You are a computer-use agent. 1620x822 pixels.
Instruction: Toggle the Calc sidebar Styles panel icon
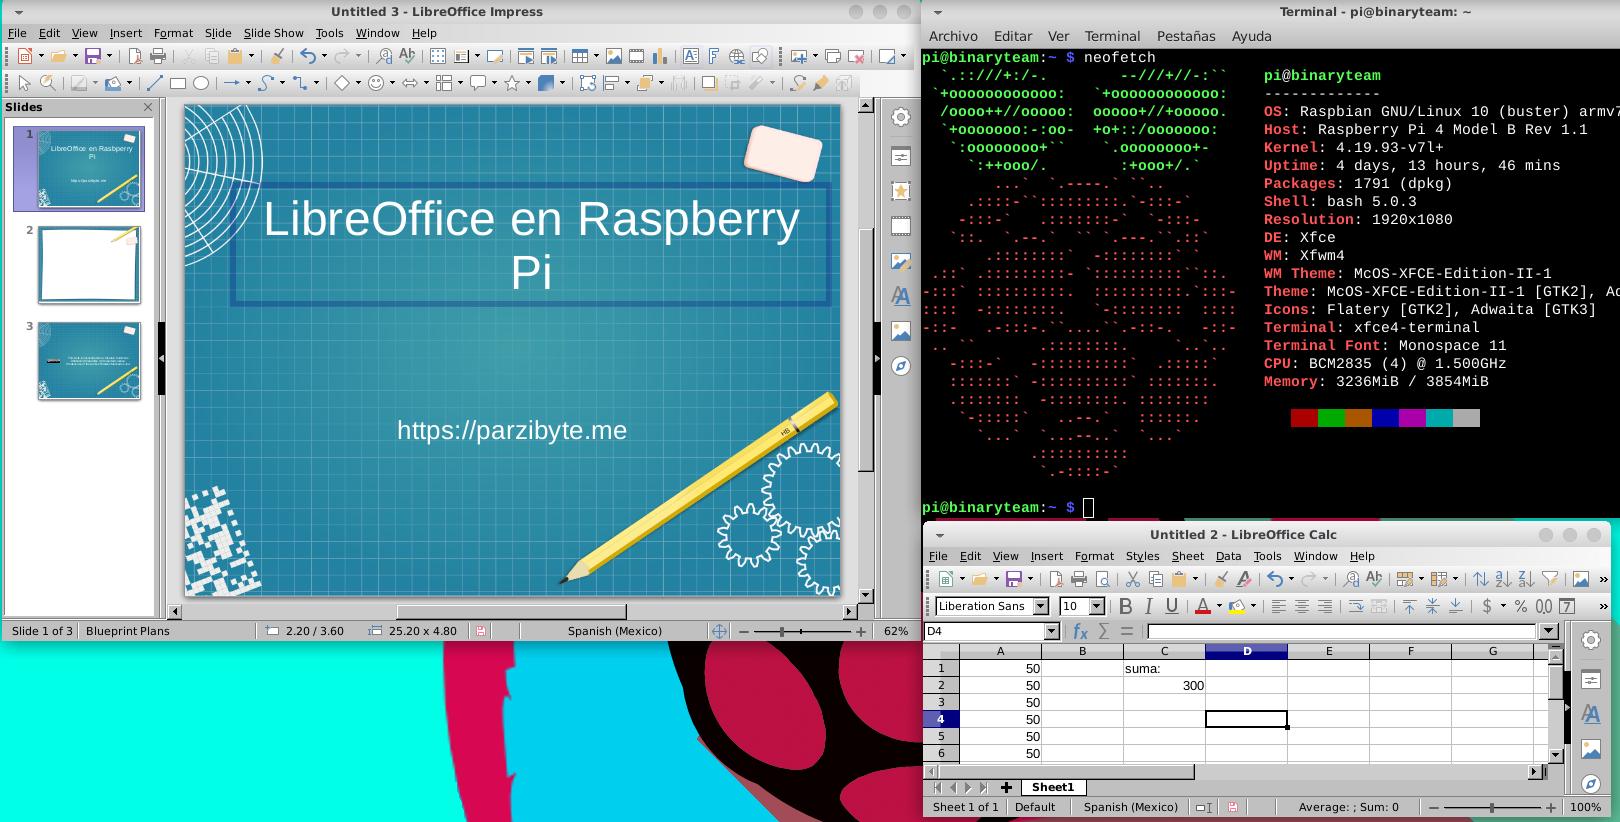[1591, 713]
